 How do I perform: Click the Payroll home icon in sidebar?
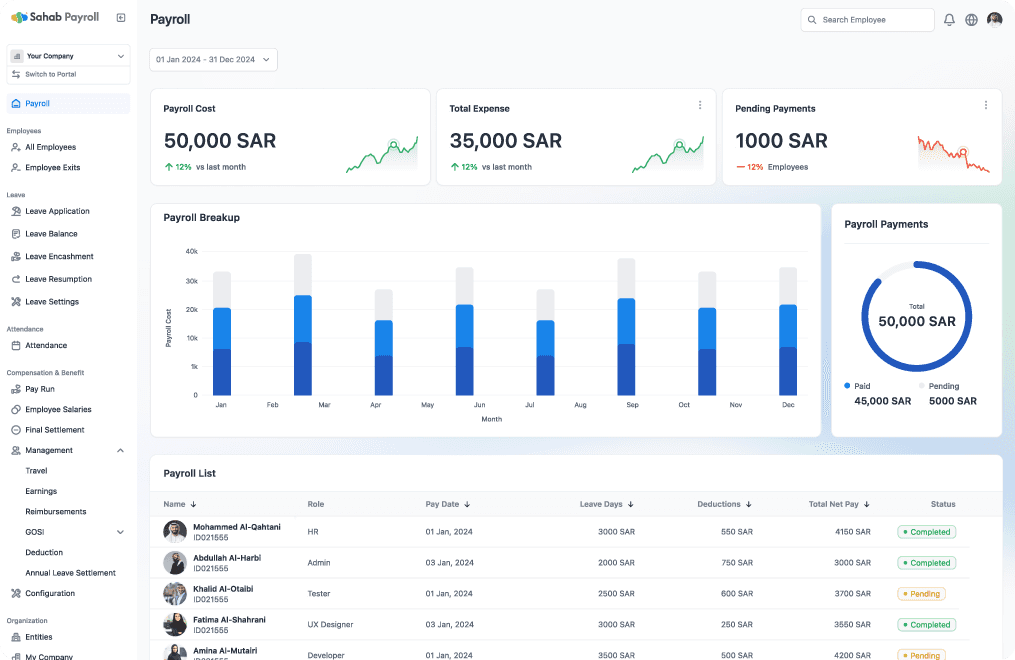(x=16, y=104)
